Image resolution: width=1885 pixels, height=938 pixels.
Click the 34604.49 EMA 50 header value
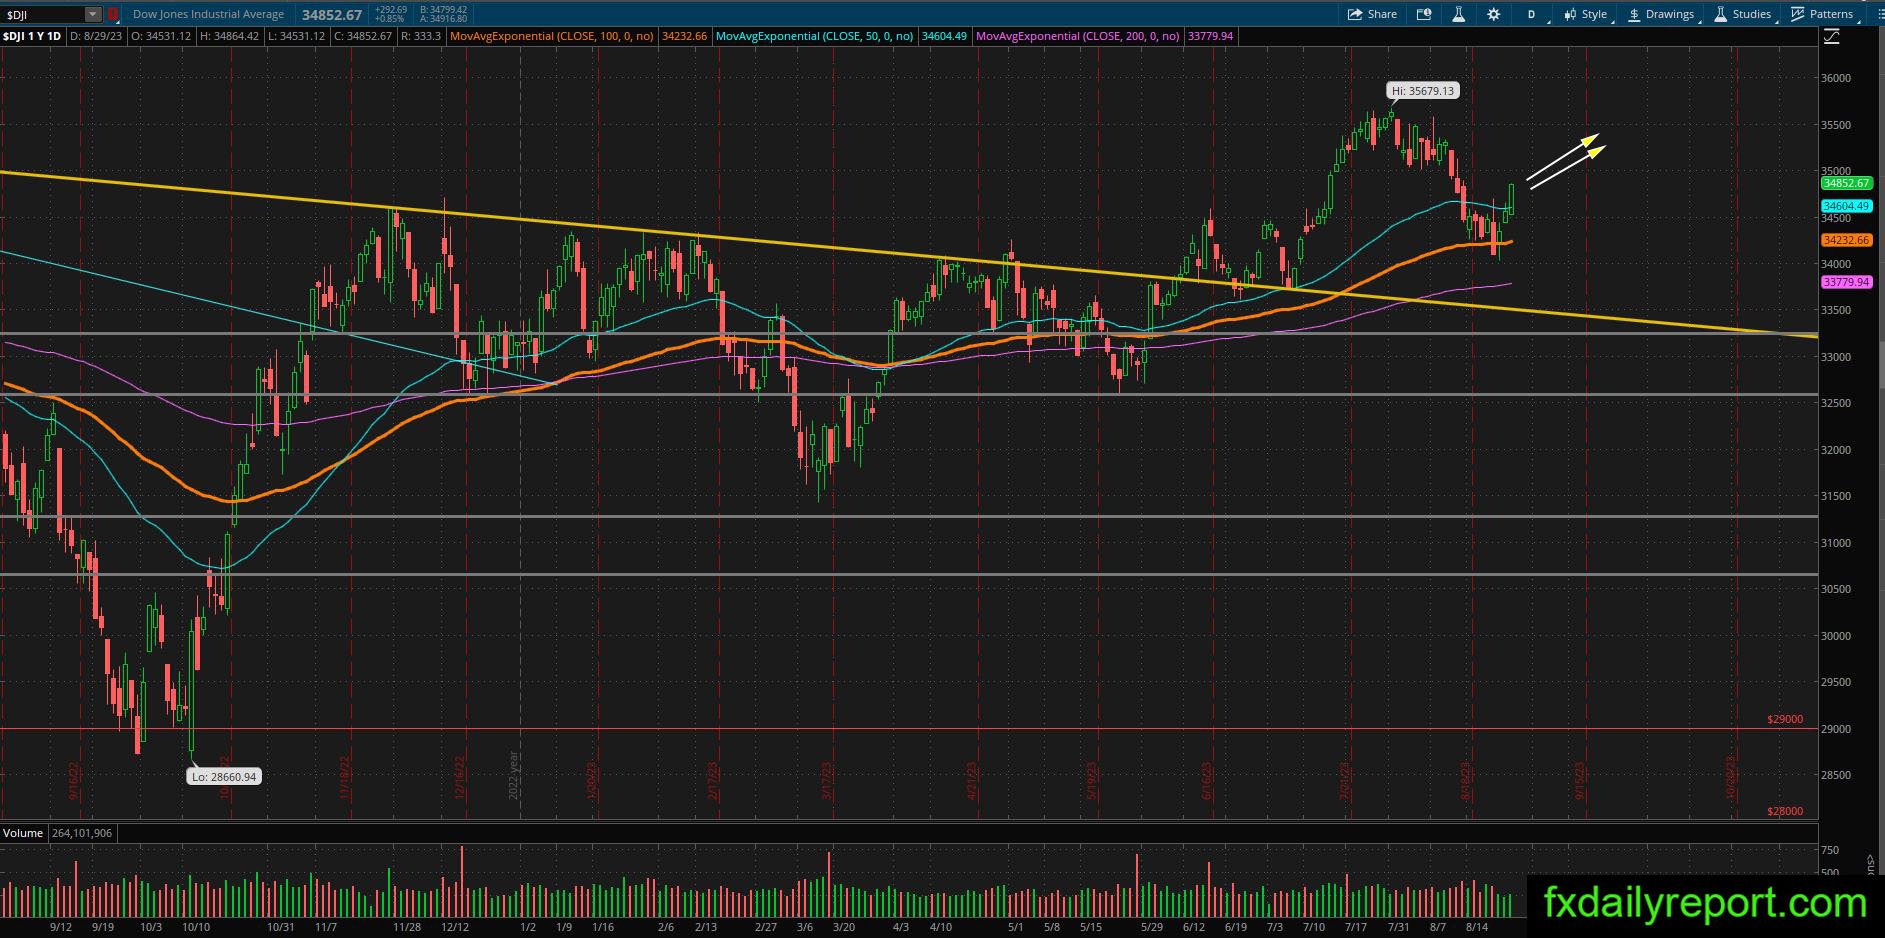point(944,36)
